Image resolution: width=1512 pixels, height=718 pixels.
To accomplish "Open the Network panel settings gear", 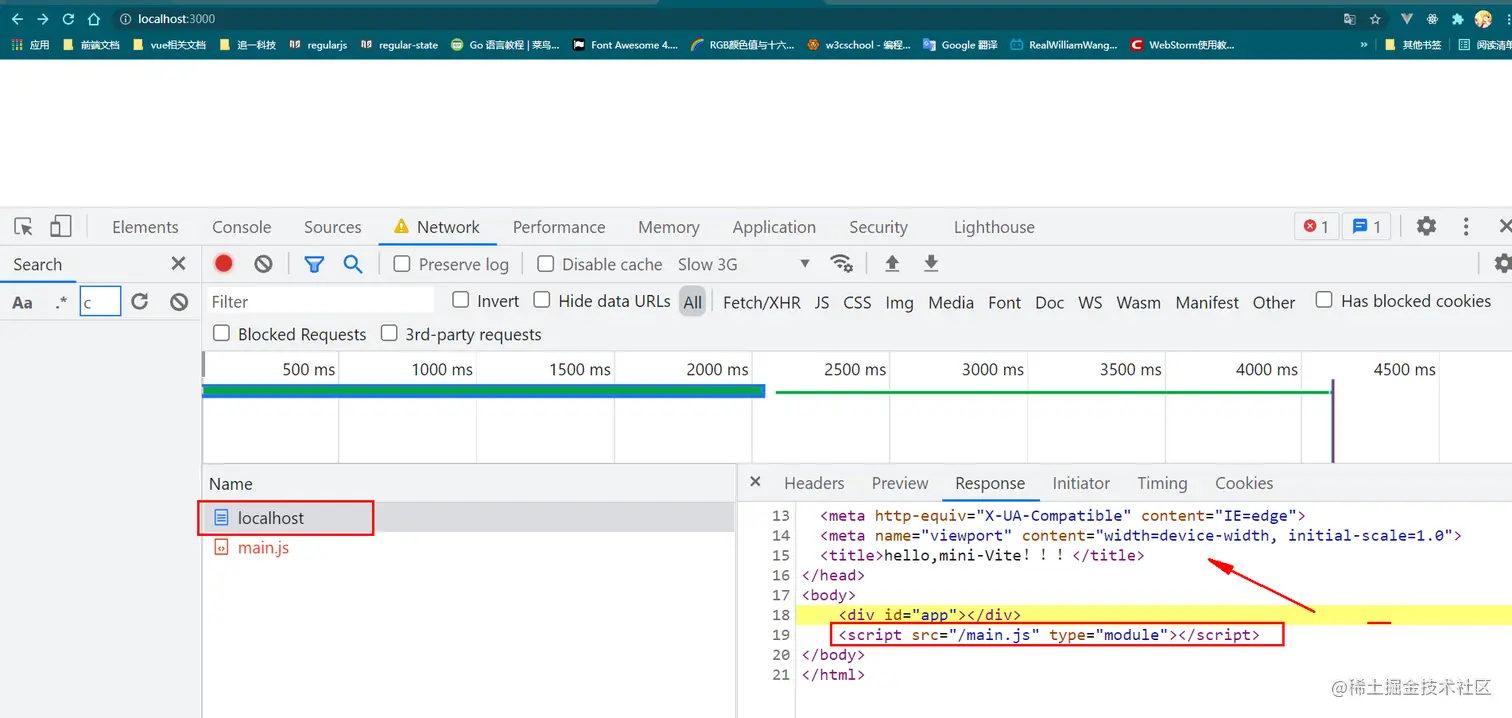I will (1502, 264).
